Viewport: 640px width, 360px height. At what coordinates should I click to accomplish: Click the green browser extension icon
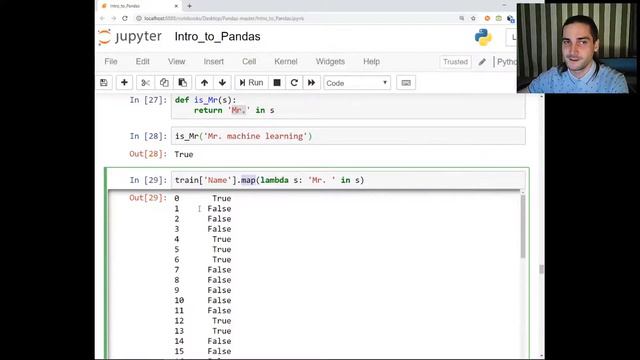point(498,18)
